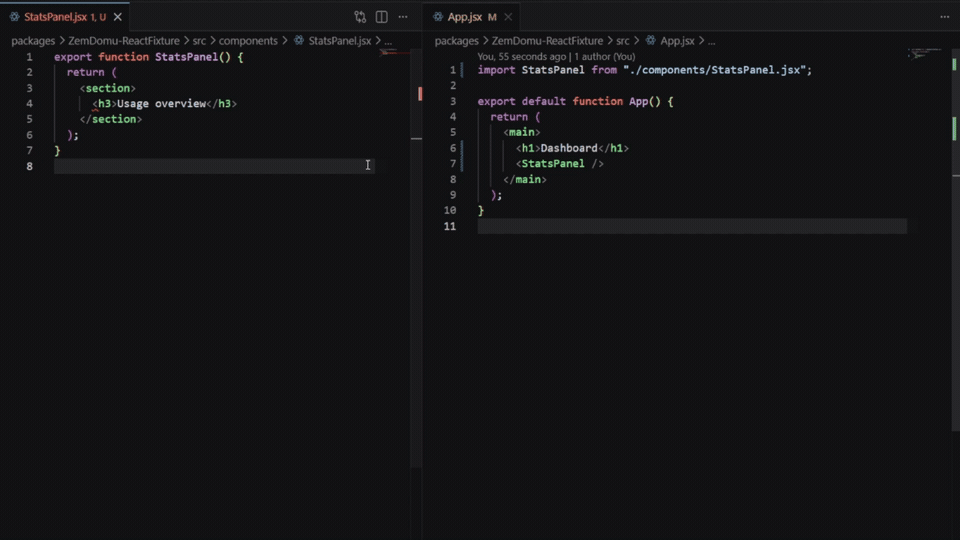The height and width of the screenshot is (540, 960).
Task: Click line number 8 in the left editor
Action: [x=29, y=166]
